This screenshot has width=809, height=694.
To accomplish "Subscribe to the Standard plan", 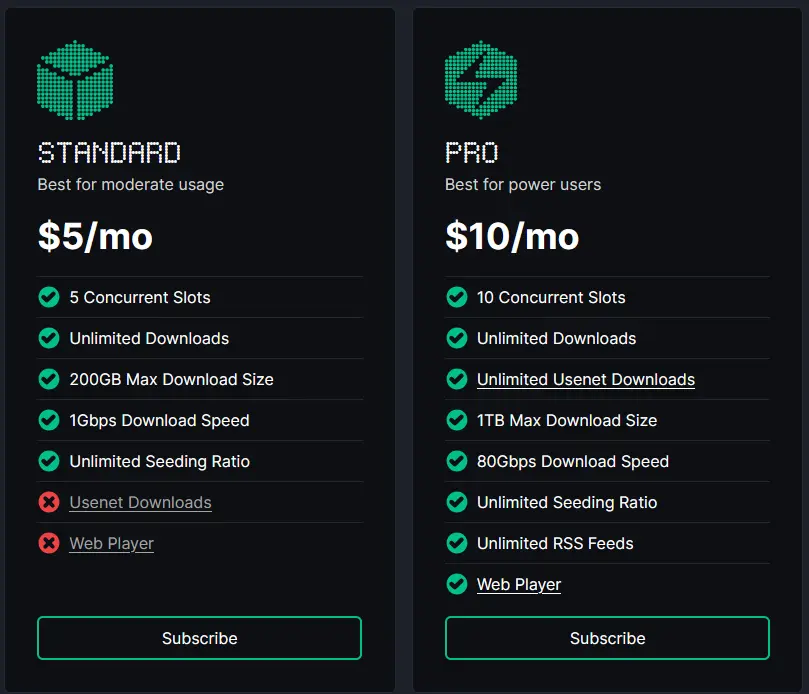I will [199, 638].
